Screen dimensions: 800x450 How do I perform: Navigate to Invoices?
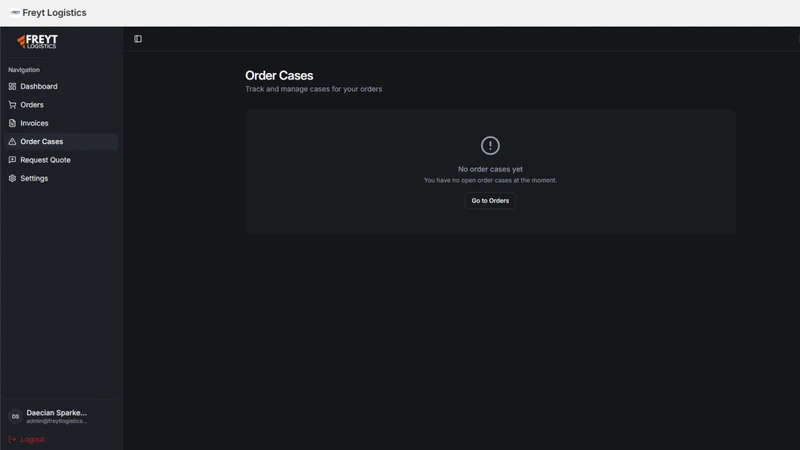point(61,123)
